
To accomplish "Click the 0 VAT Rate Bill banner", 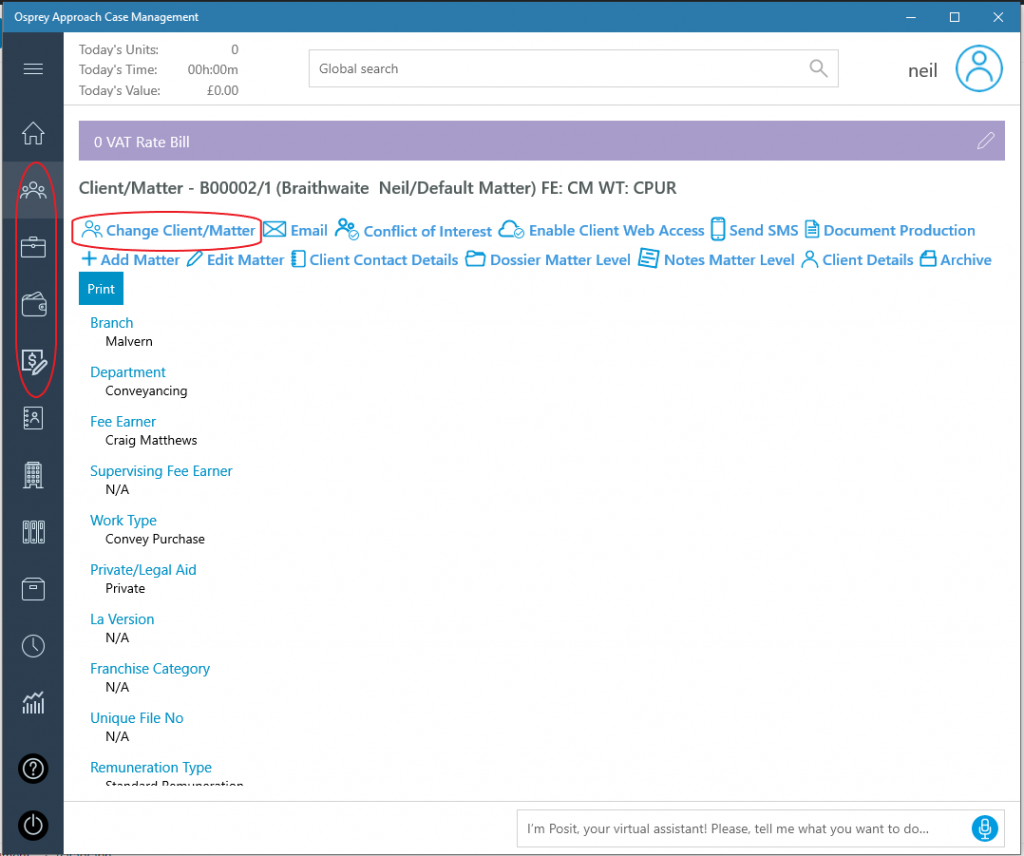I will click(541, 141).
